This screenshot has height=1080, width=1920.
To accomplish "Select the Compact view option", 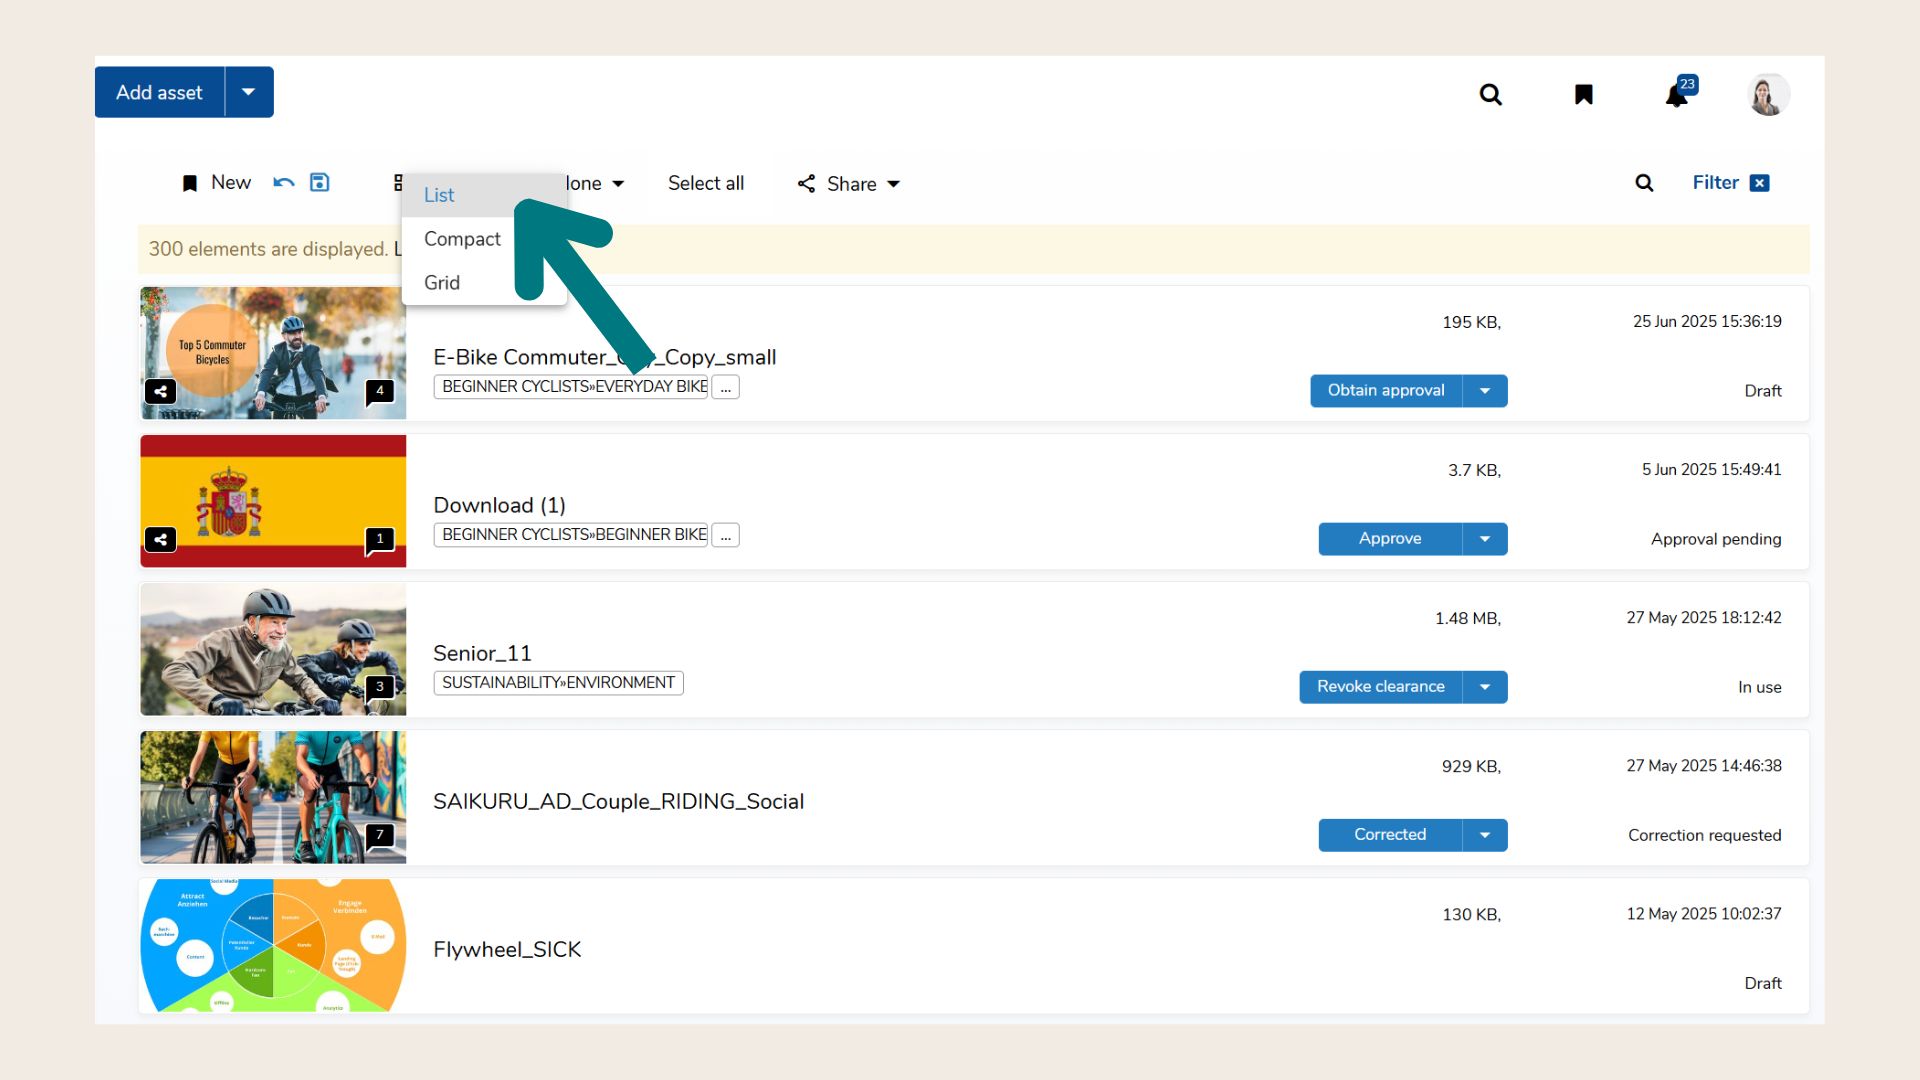I will (462, 239).
